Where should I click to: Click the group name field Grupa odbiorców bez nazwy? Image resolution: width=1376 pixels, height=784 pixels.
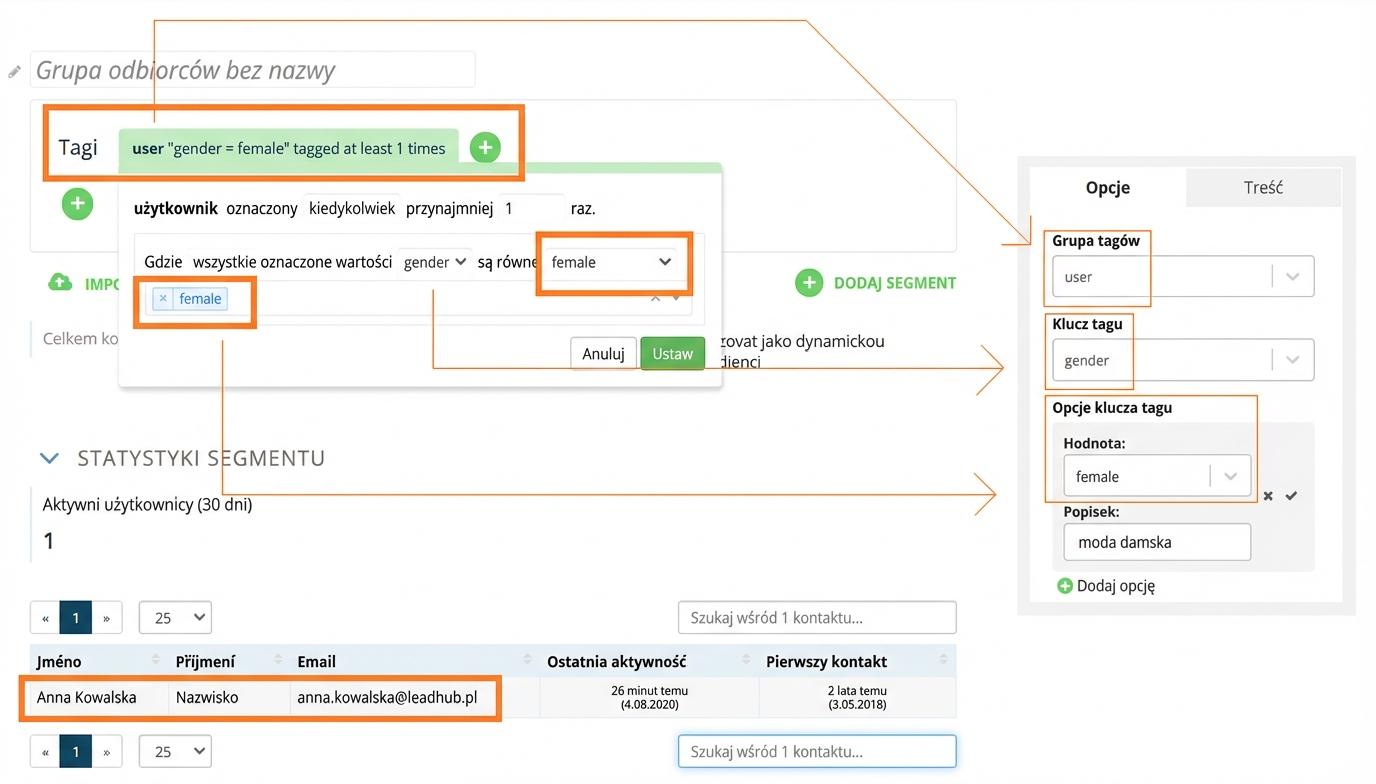pos(252,70)
